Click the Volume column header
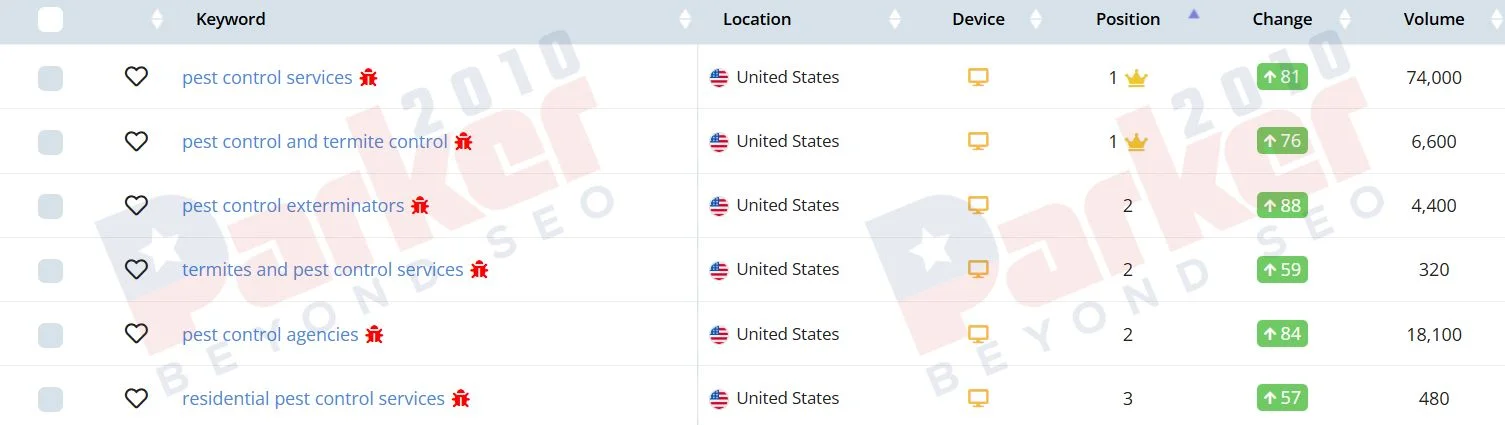Screen dimensions: 1505x425 [x=1434, y=19]
